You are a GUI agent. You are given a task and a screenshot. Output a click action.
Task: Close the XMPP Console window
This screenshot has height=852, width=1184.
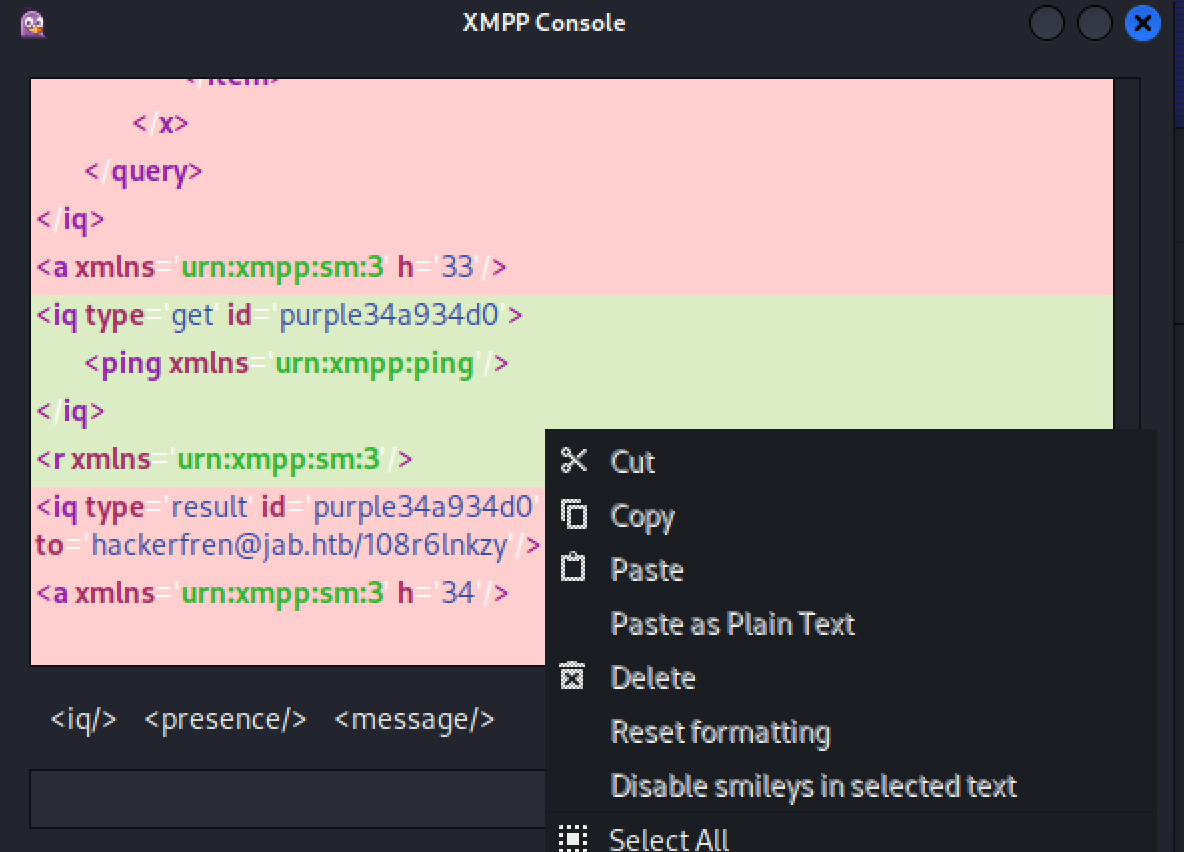click(1142, 23)
